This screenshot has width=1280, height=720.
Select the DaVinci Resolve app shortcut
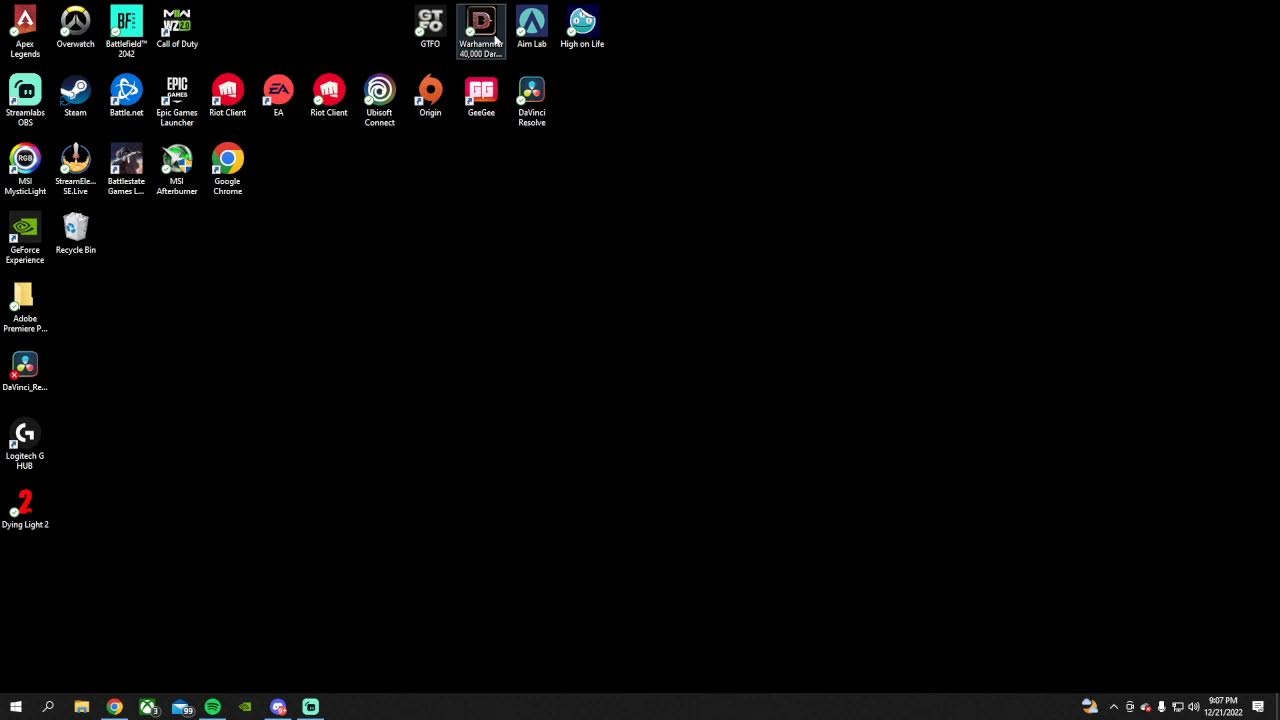pyautogui.click(x=532, y=101)
